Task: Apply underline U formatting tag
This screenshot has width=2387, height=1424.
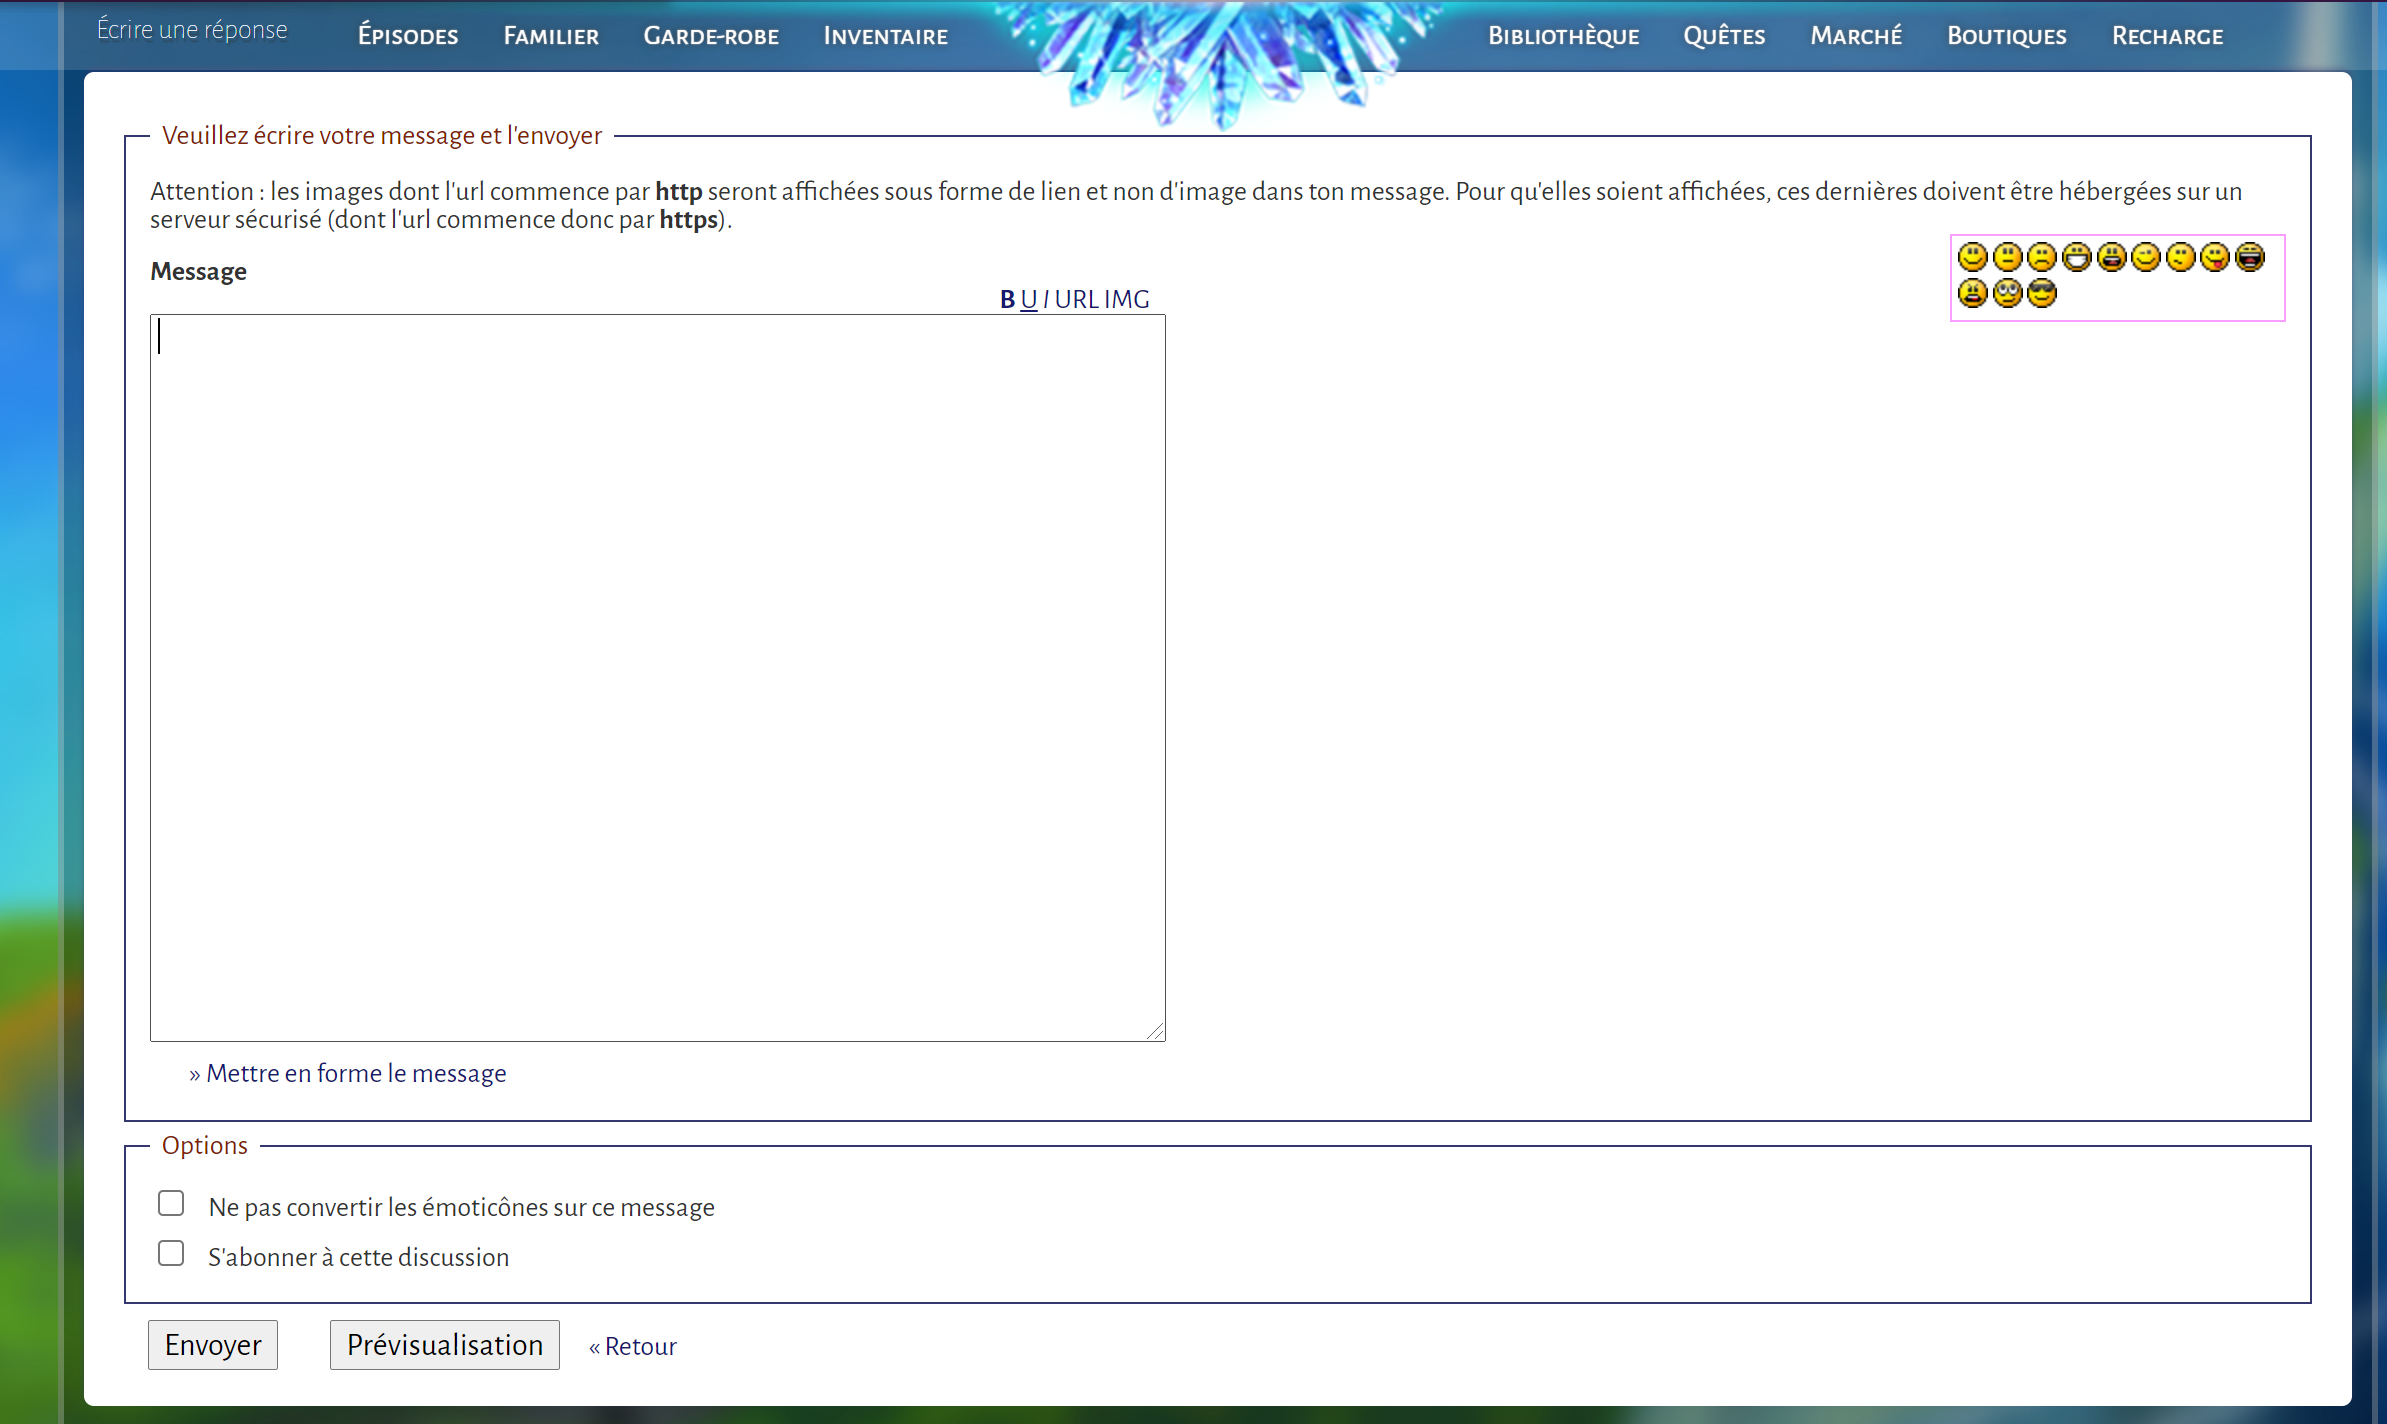Action: (x=1028, y=299)
